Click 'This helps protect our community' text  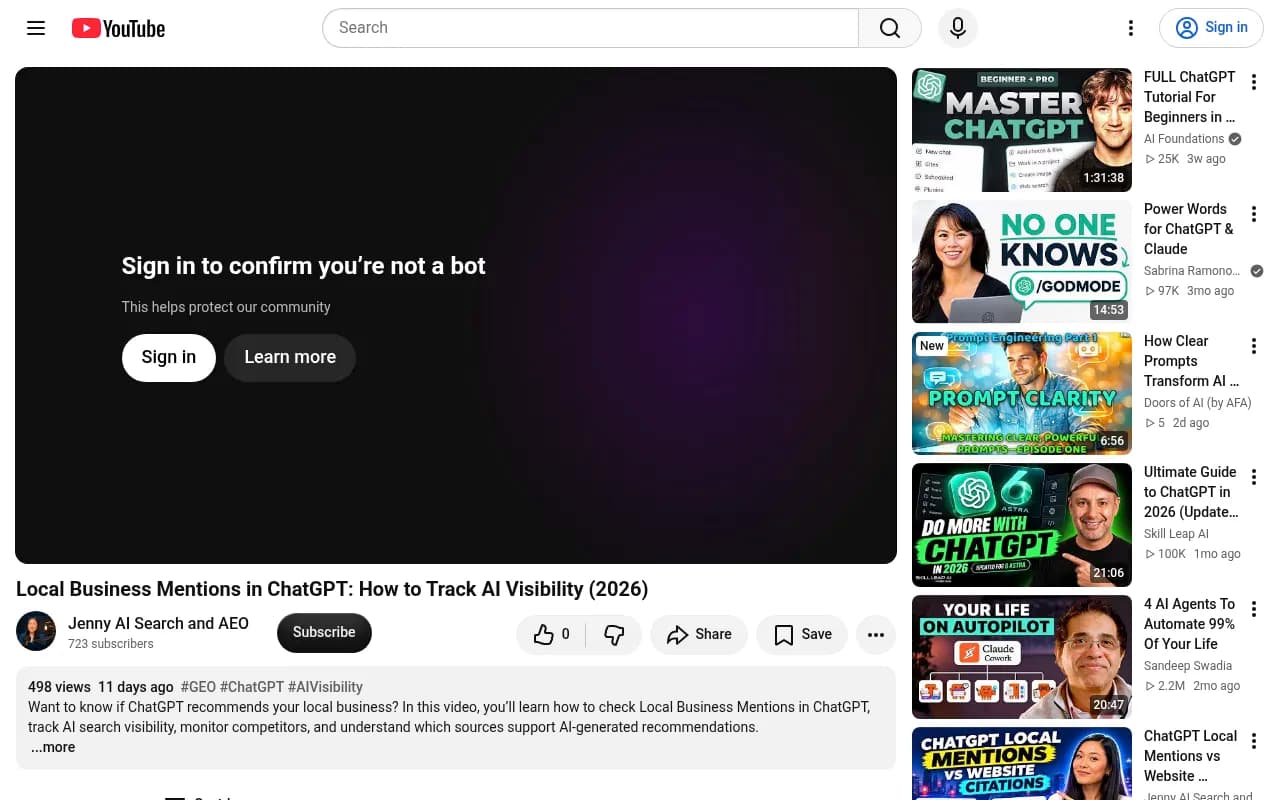(226, 307)
